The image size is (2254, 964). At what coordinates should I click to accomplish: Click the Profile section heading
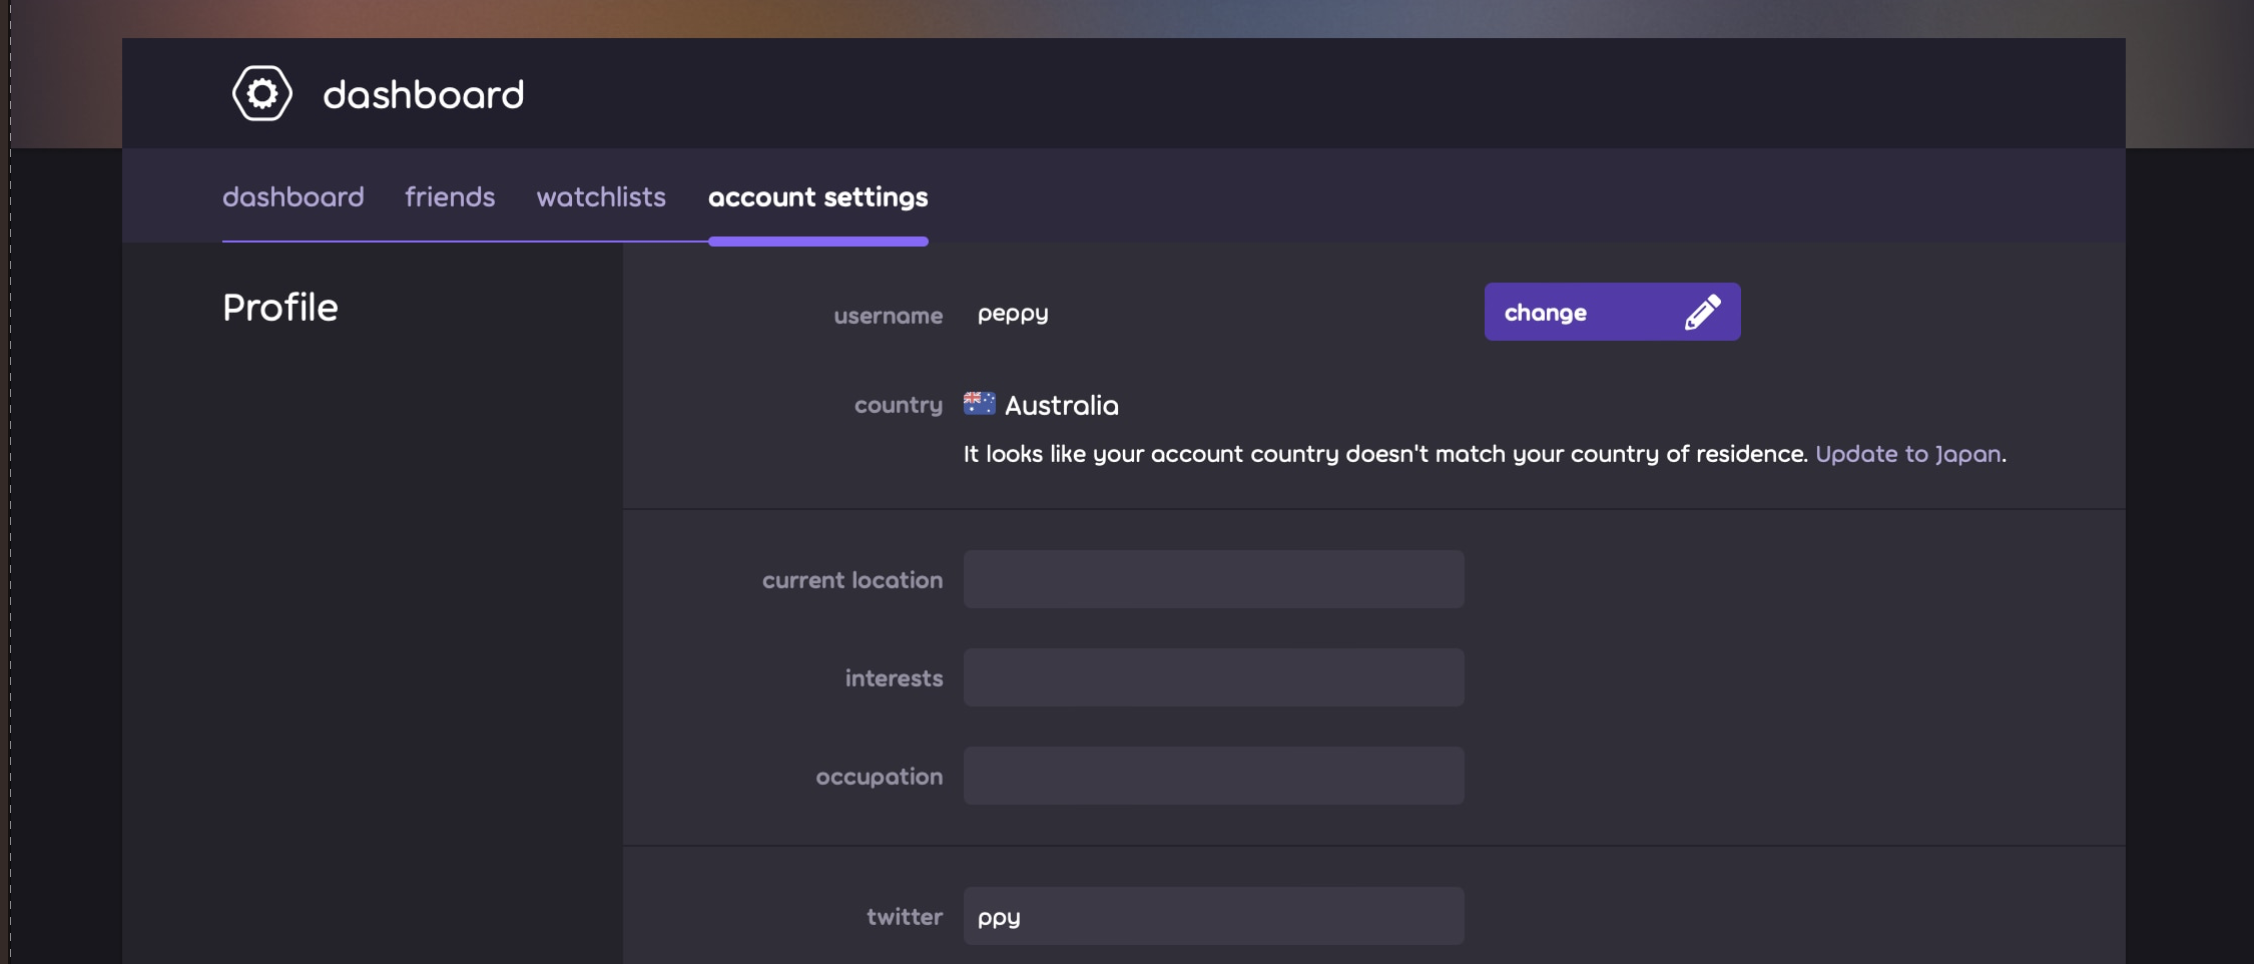[x=280, y=306]
